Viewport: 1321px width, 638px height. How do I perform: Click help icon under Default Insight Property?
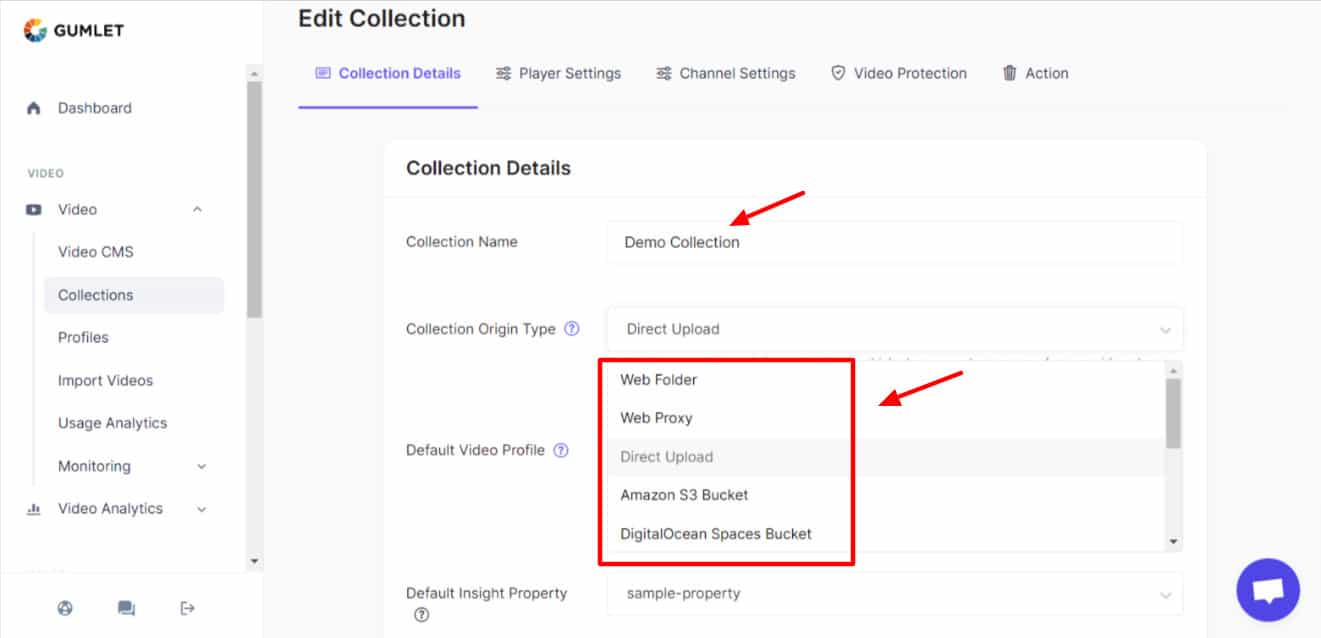(421, 615)
